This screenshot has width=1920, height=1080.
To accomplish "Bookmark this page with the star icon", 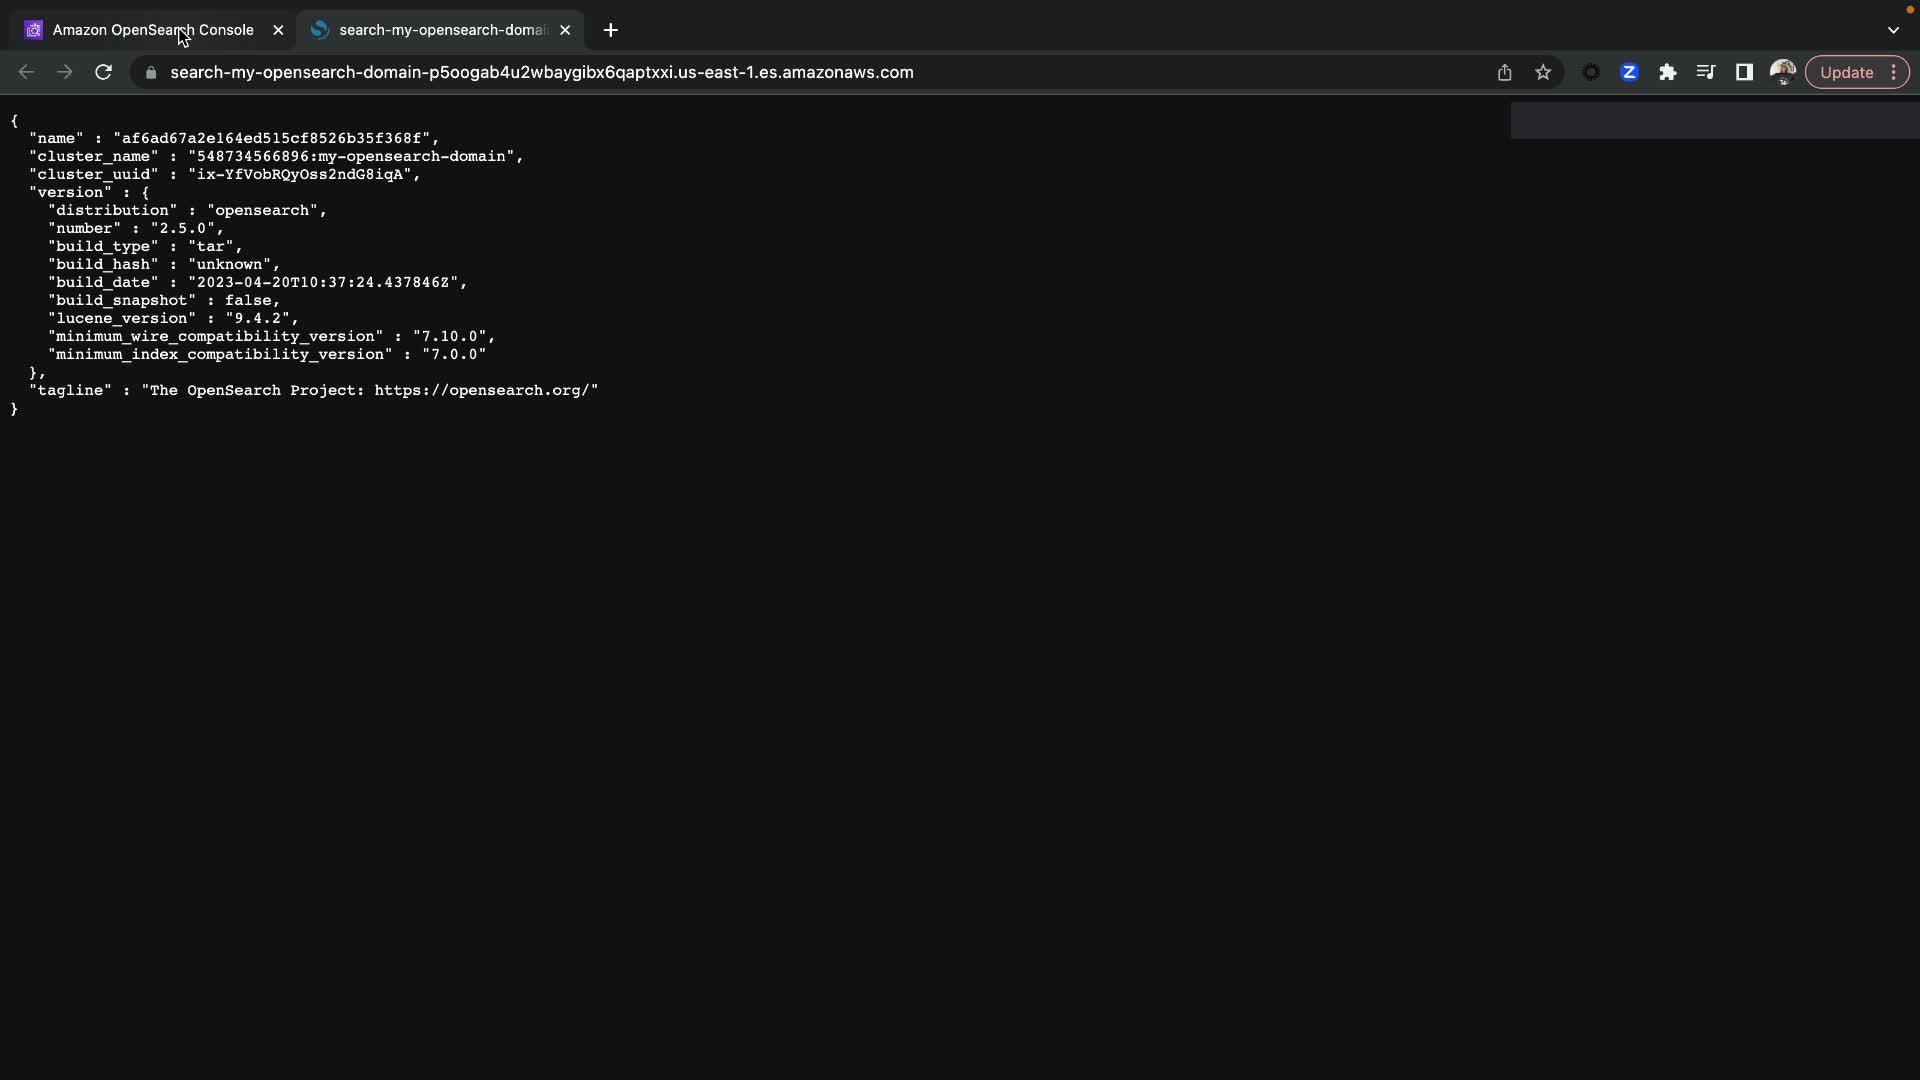I will pyautogui.click(x=1543, y=72).
